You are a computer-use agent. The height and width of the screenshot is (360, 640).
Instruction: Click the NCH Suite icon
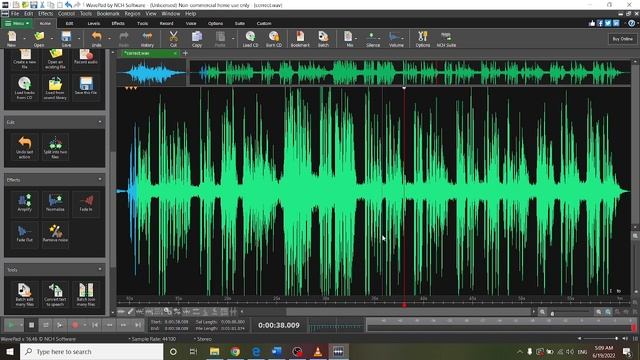[x=446, y=39]
